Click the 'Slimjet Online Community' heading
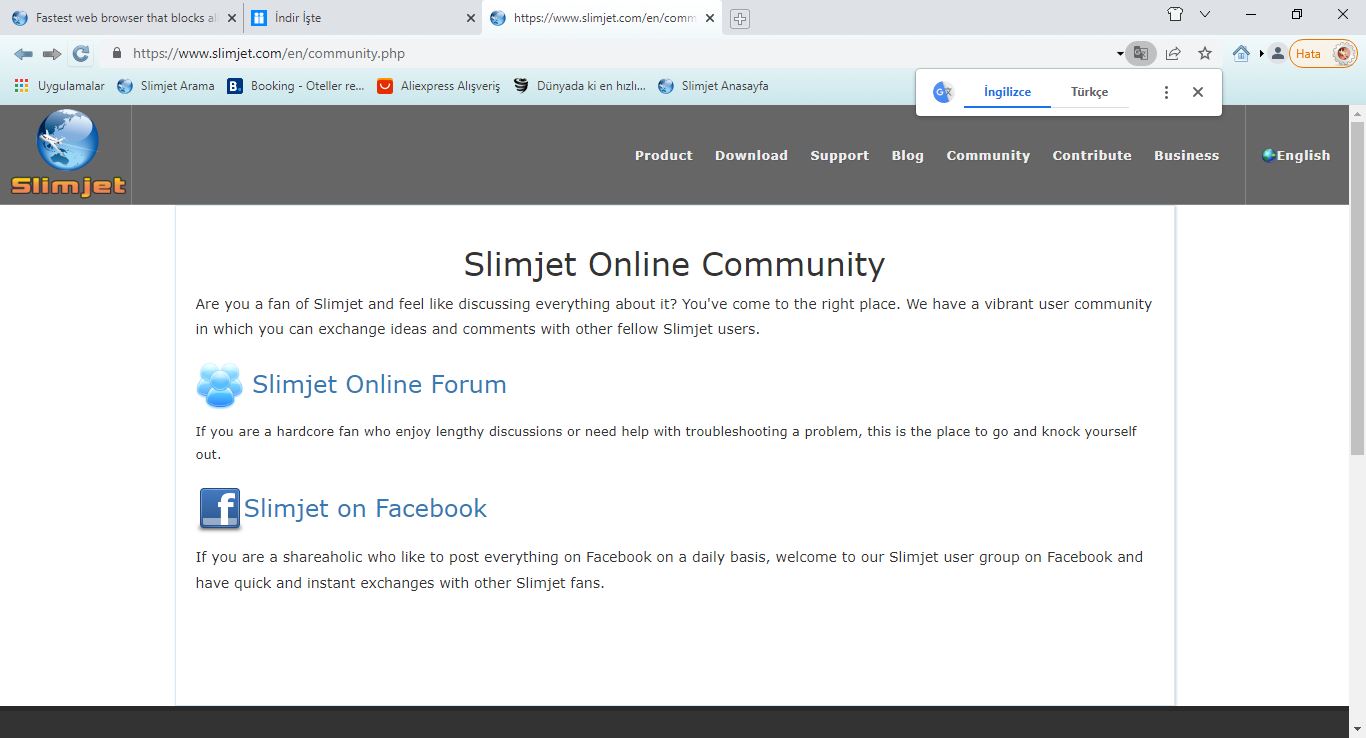 pyautogui.click(x=674, y=265)
